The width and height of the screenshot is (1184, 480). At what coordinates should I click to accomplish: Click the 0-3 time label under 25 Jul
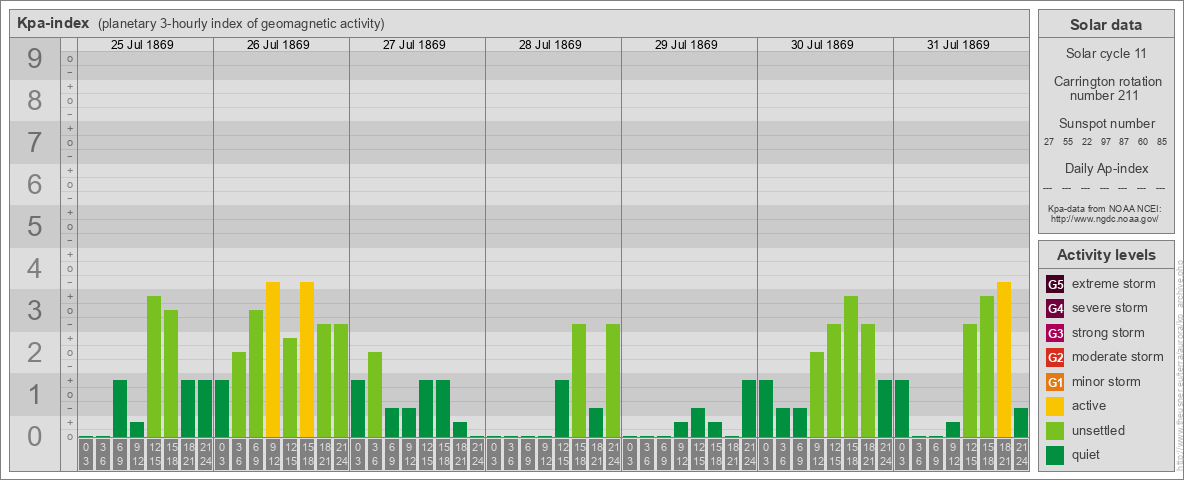point(86,455)
